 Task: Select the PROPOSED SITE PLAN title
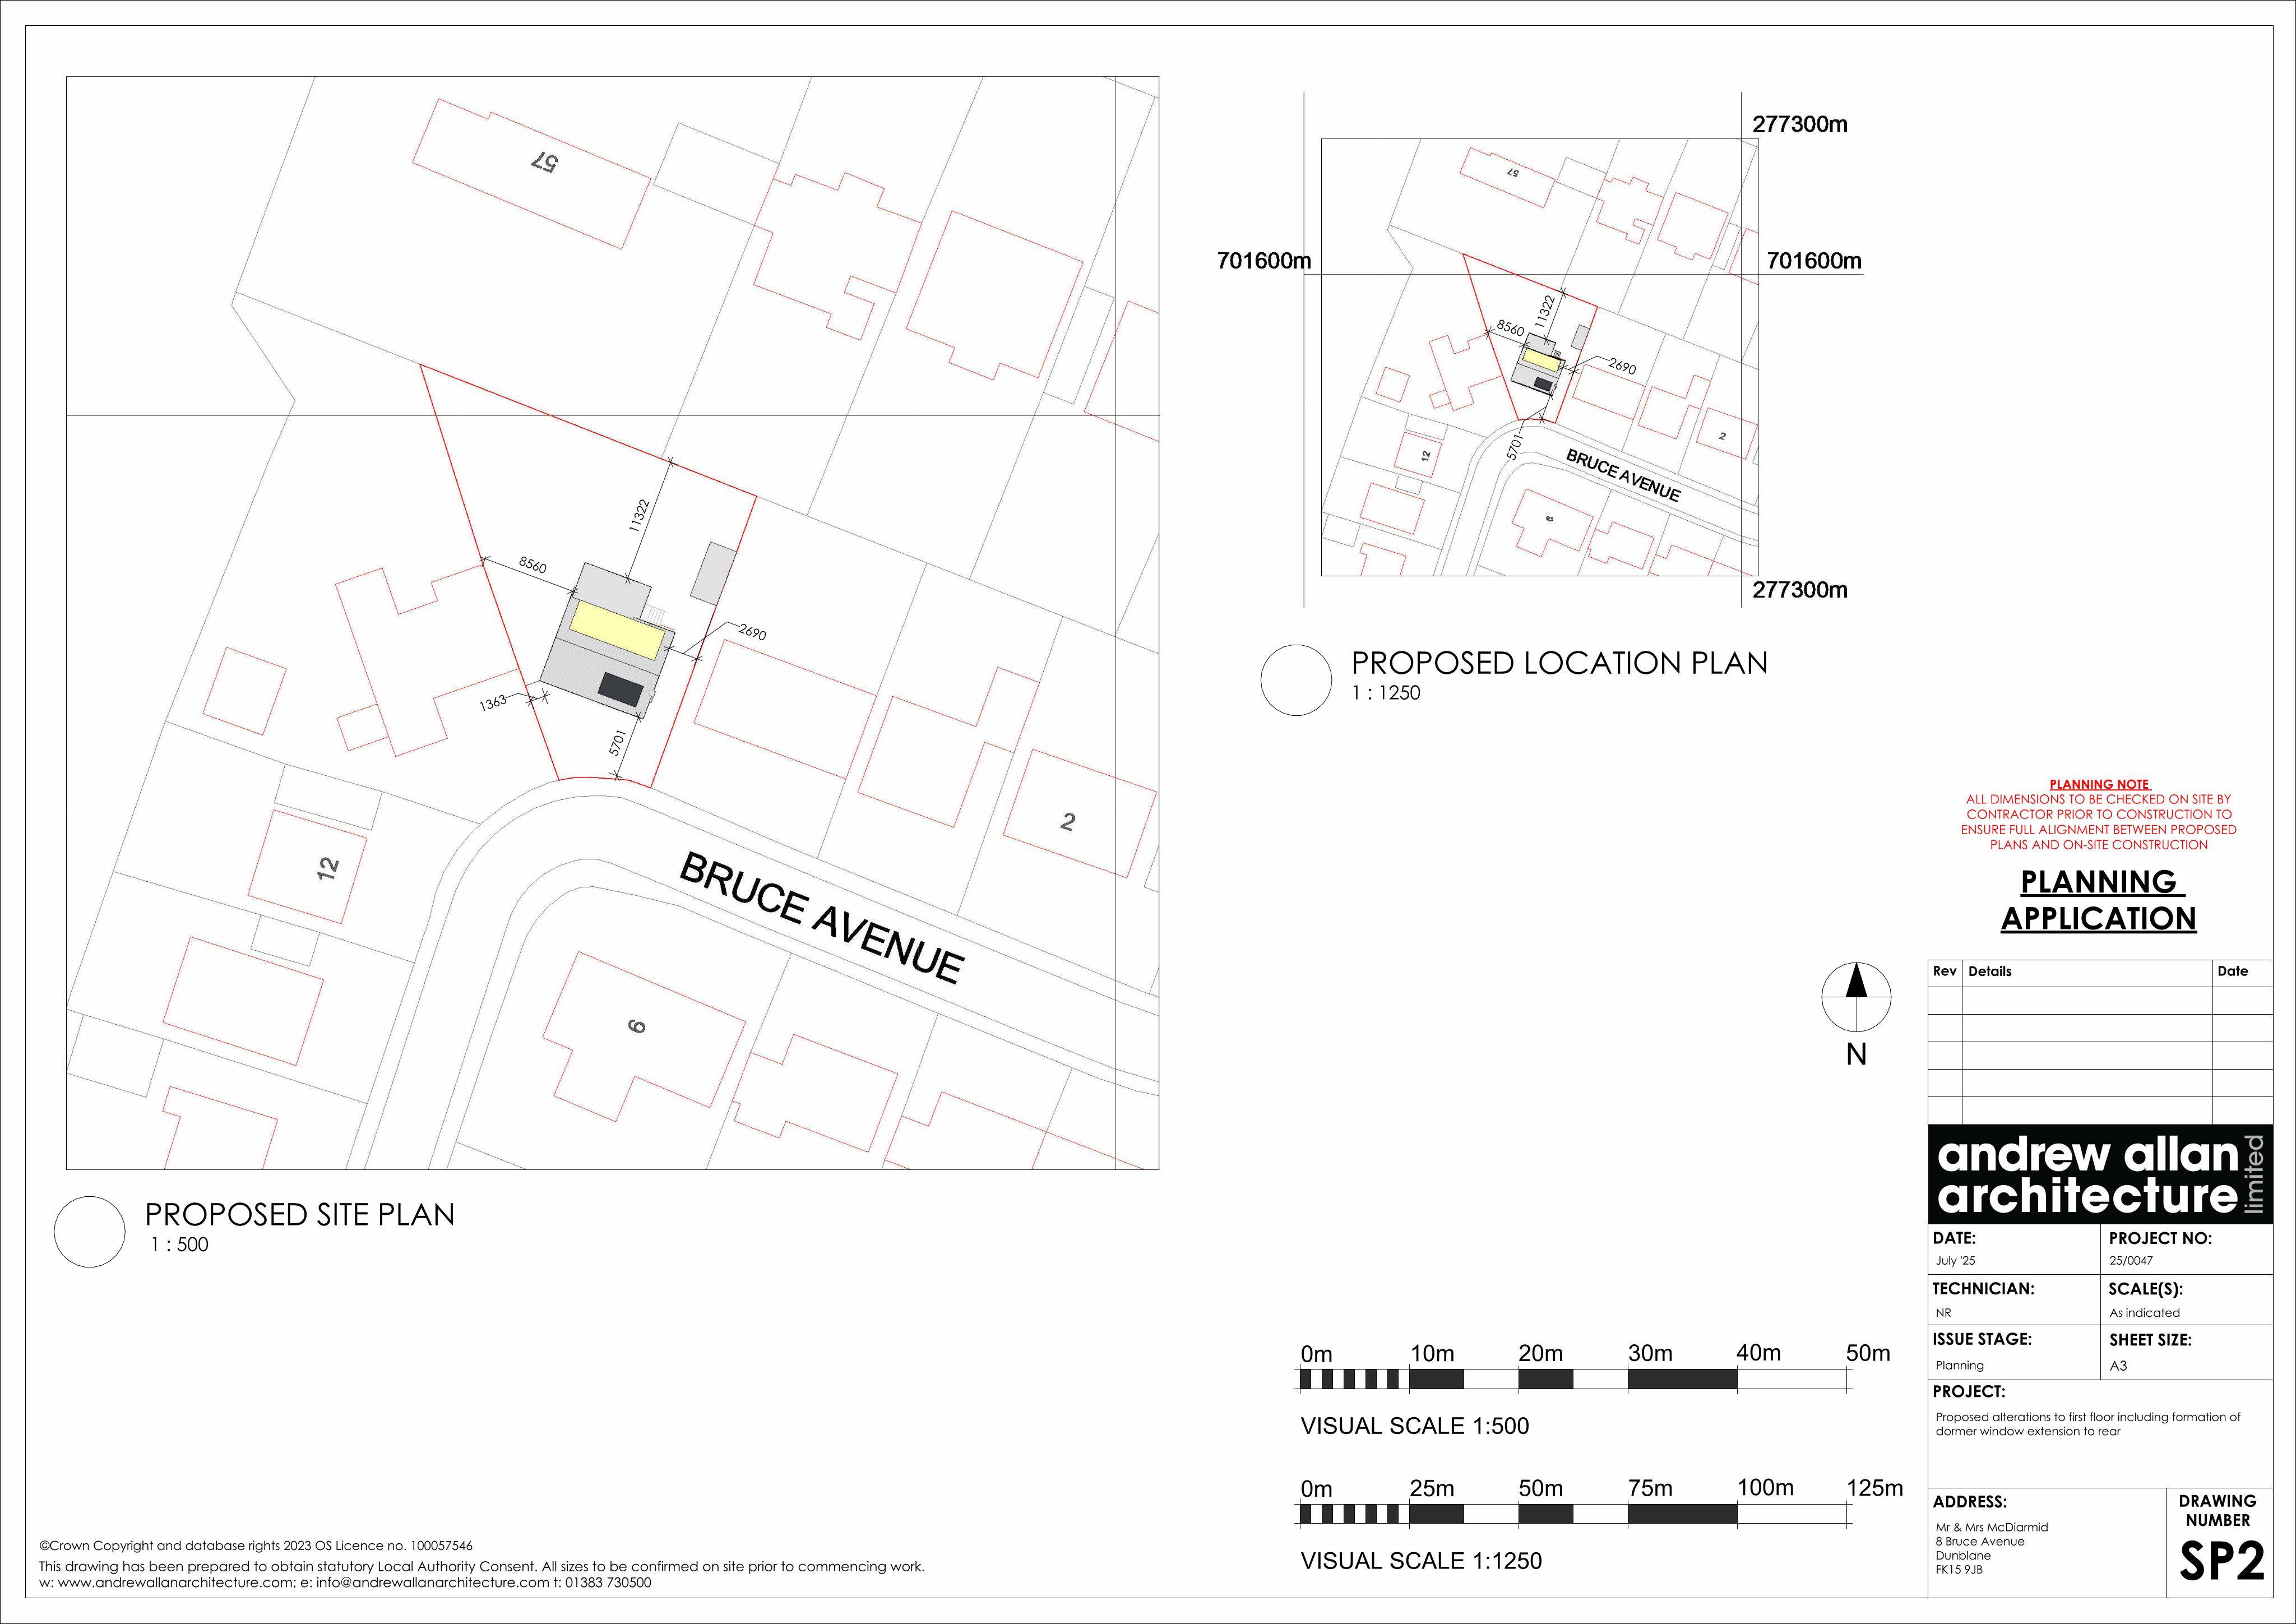pyautogui.click(x=300, y=1214)
